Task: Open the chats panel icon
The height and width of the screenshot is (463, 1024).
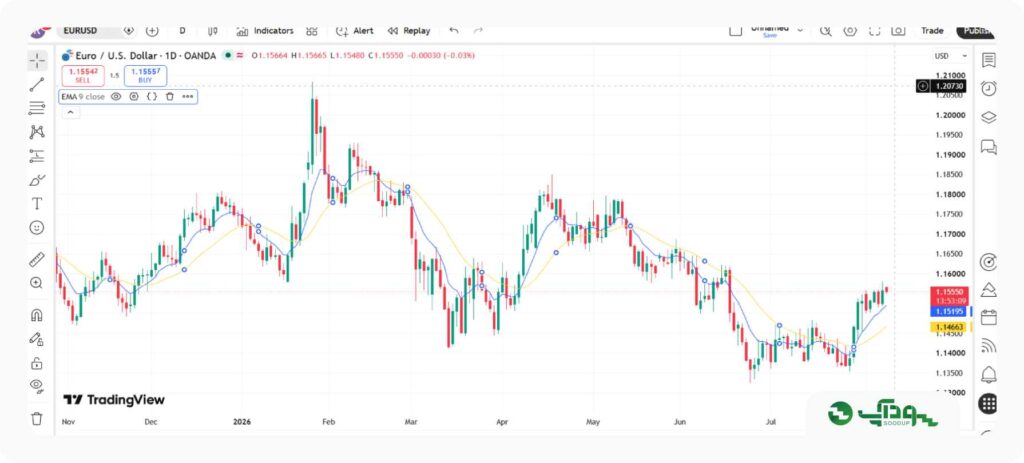Action: point(989,146)
